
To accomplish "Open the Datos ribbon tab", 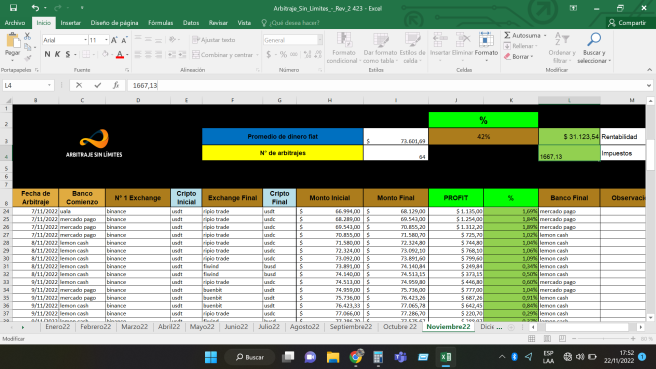I will point(191,23).
